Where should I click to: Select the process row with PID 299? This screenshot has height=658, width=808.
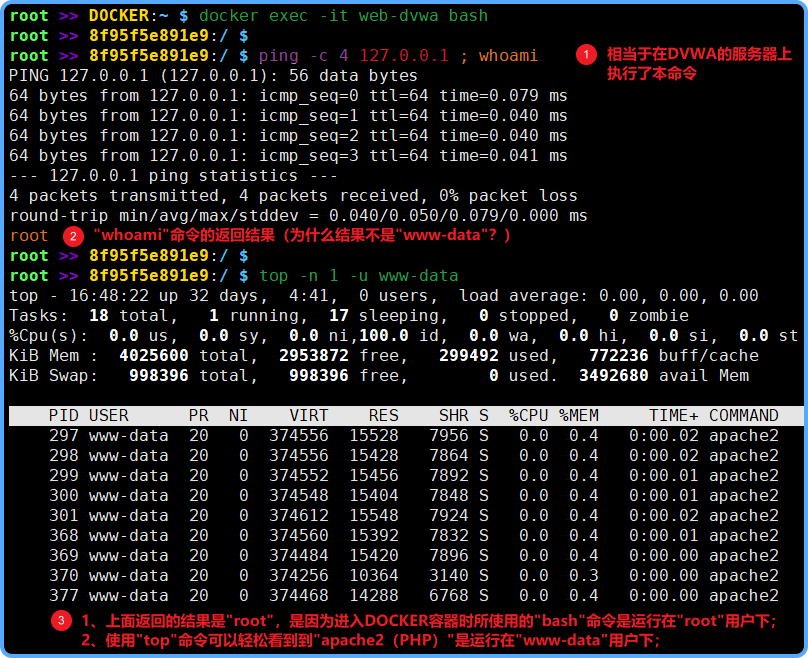(x=414, y=476)
